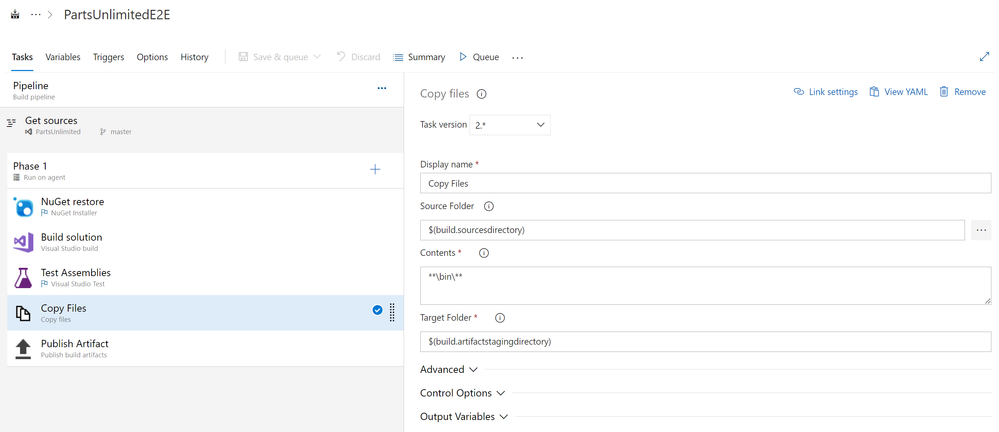
Task: Click the Contents info icon
Action: click(484, 253)
